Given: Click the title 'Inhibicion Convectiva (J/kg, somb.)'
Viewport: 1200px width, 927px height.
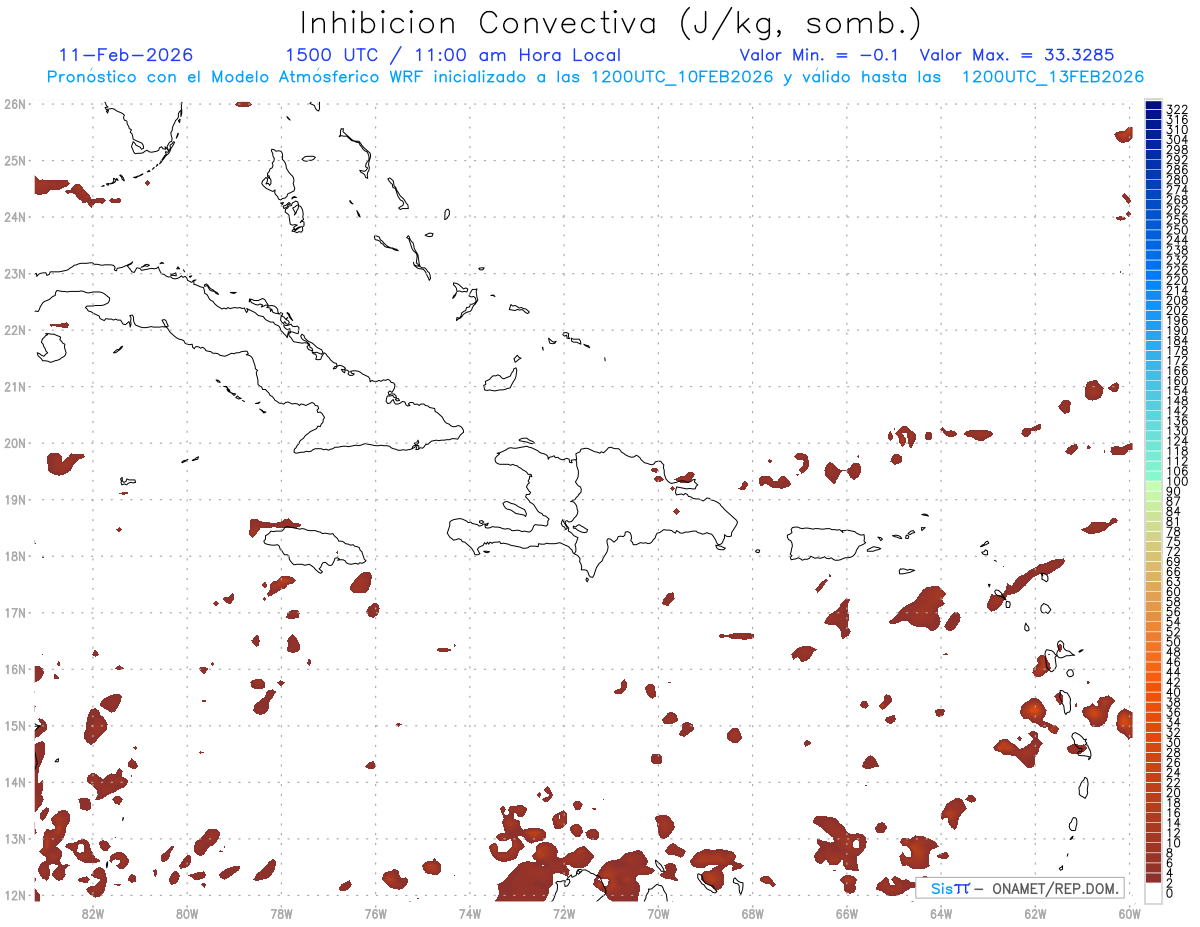Looking at the screenshot, I should (610, 22).
